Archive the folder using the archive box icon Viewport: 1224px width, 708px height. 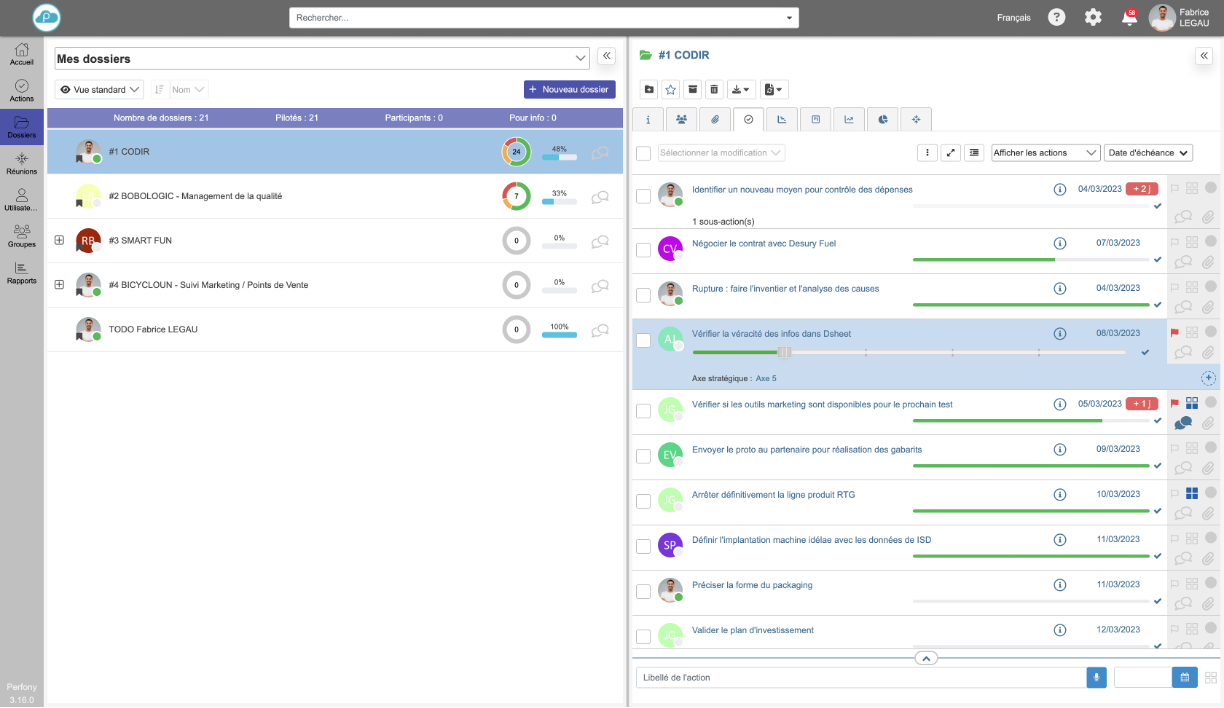693,89
